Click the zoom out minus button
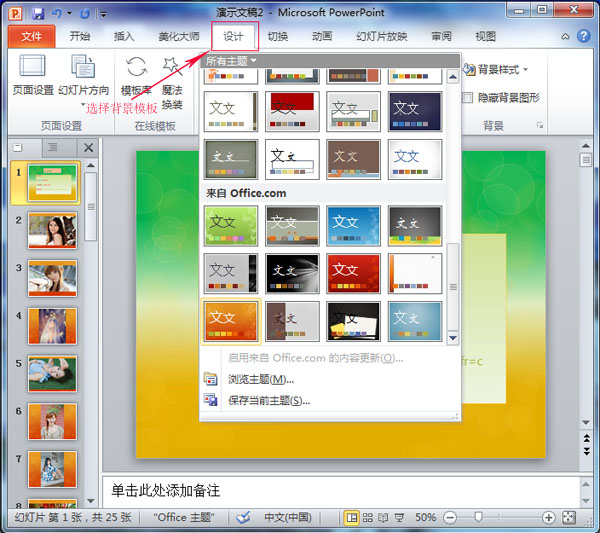Screen dimensions: 600x533 pyautogui.click(x=450, y=518)
